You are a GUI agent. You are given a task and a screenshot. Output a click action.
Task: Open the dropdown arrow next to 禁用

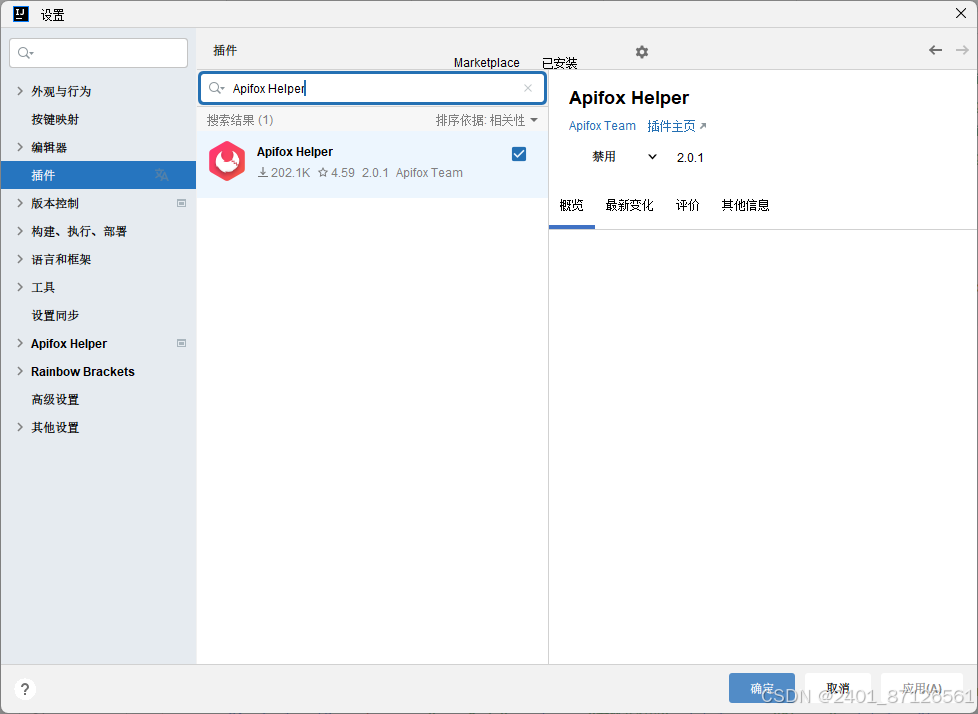652,157
